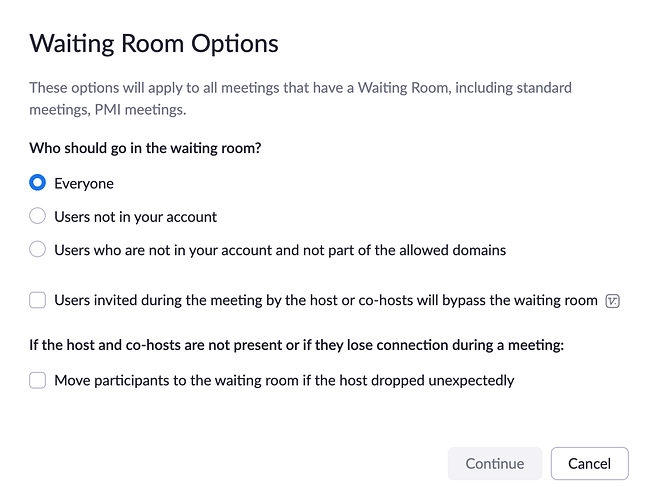Enable invited users bypass waiting room checkbox

[x=38, y=299]
